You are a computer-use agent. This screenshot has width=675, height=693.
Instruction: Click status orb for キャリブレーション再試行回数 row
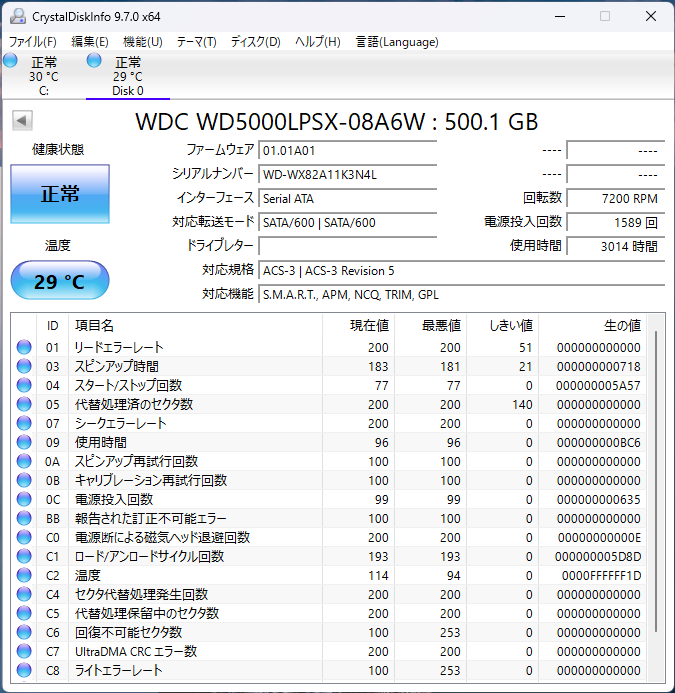coord(24,480)
